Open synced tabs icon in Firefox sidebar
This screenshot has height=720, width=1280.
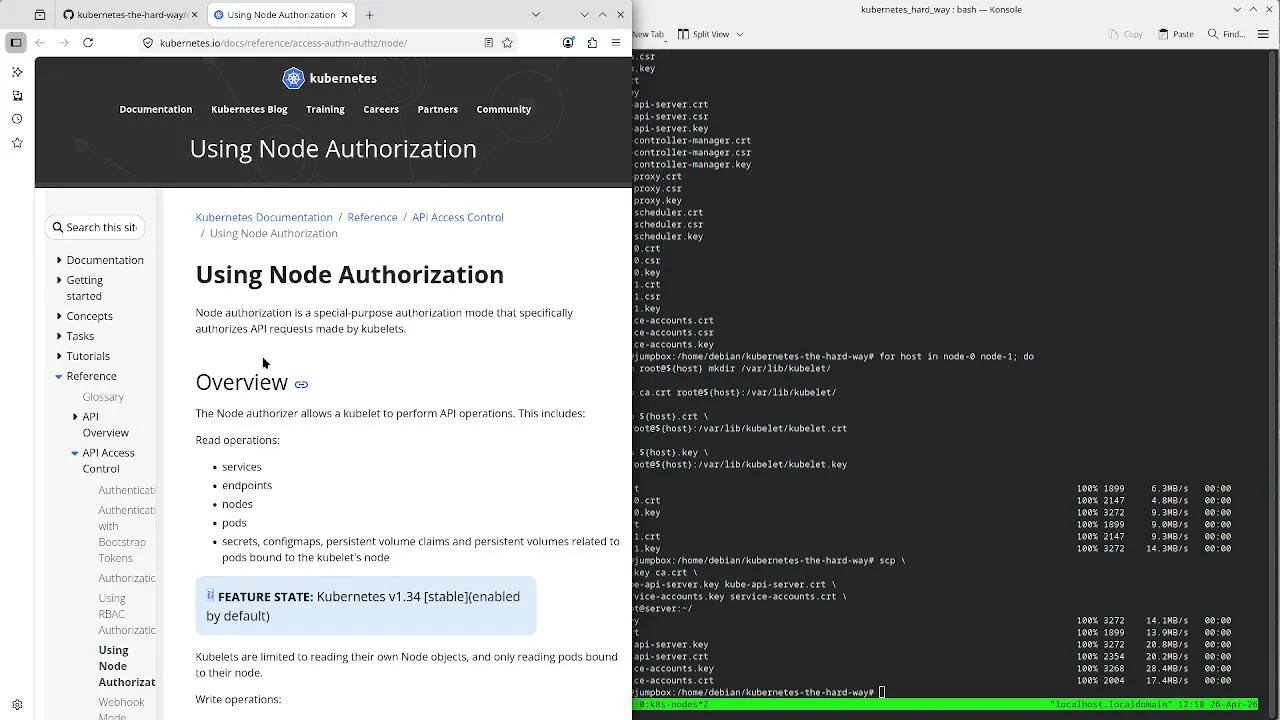tap(17, 96)
